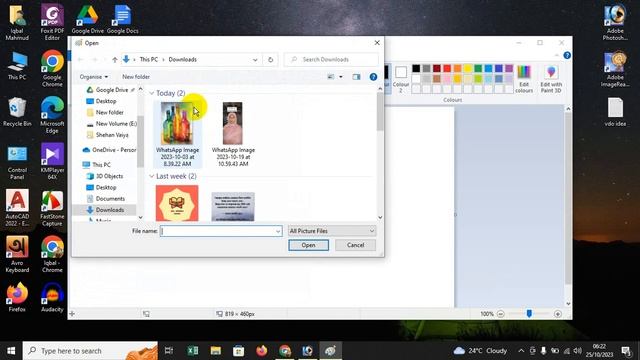Click Downloads in address path
Screen dimensions: 640x360
click(182, 60)
